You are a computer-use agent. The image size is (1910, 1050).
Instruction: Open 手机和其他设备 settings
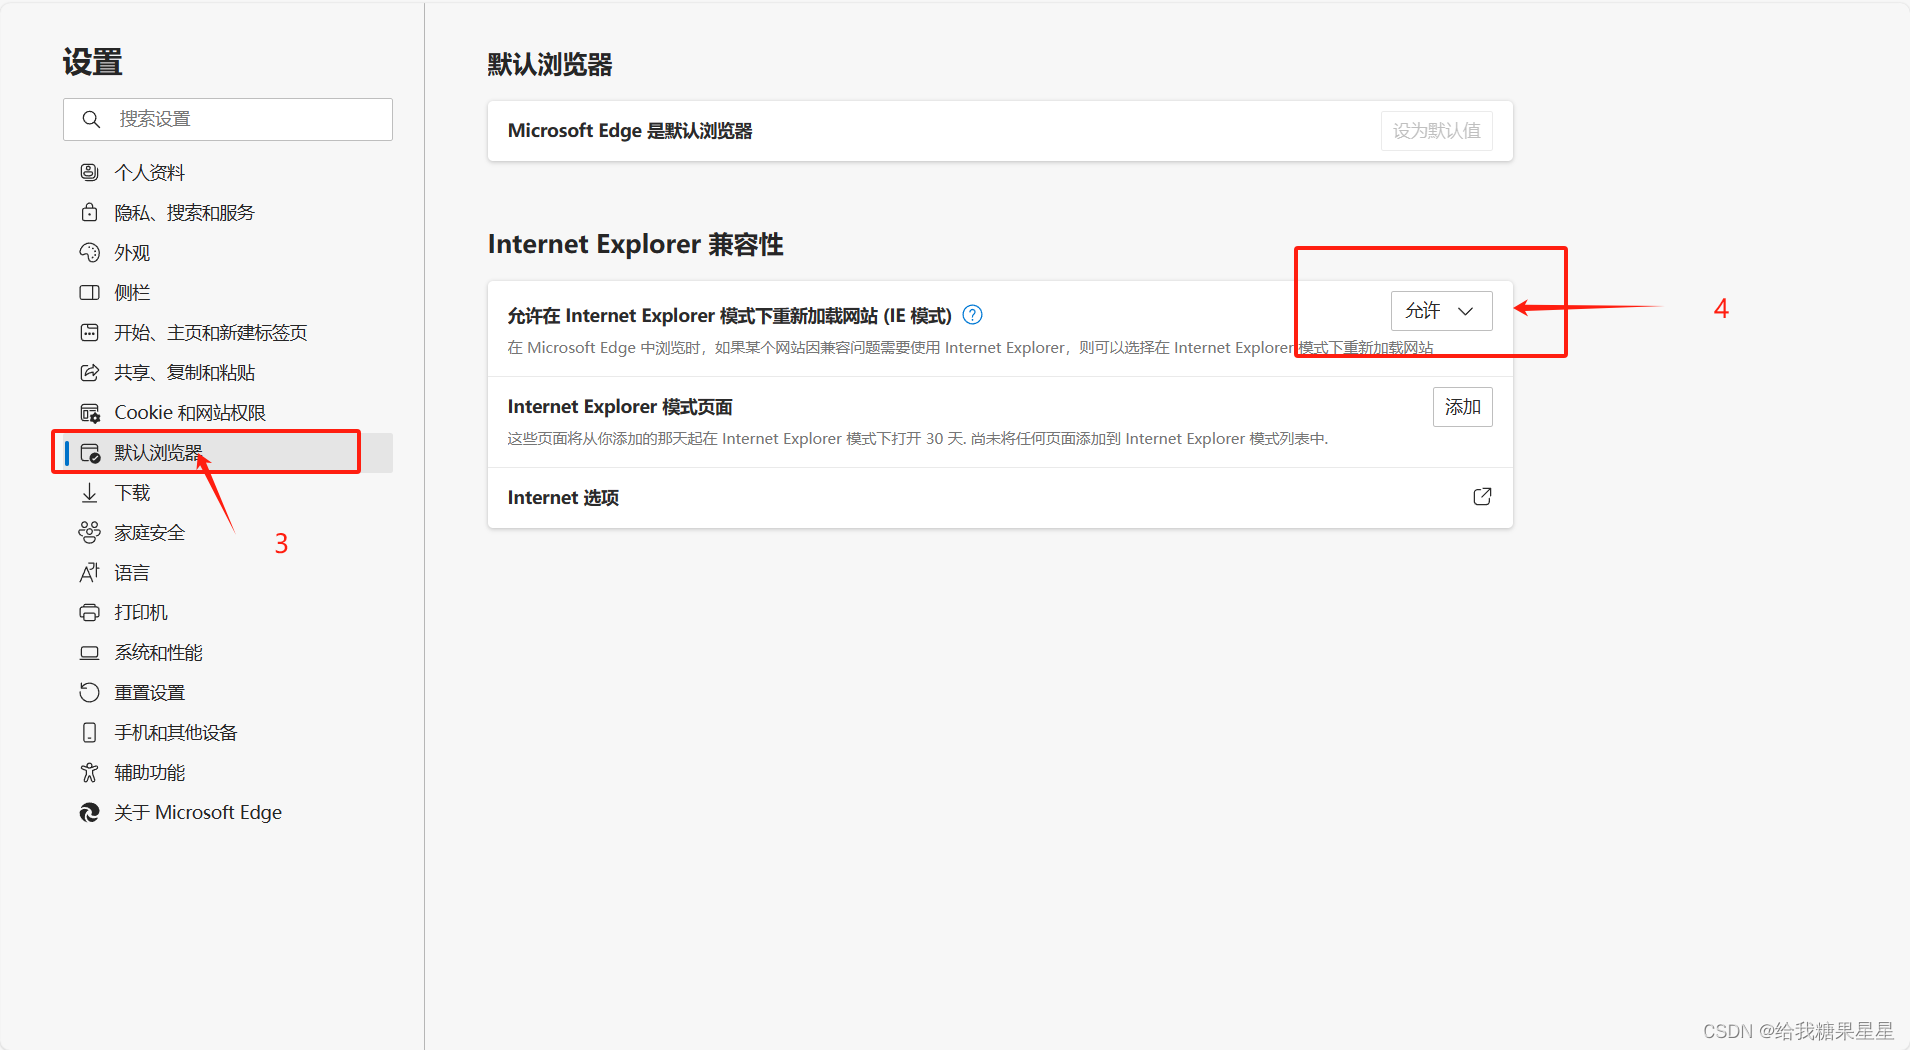228,732
